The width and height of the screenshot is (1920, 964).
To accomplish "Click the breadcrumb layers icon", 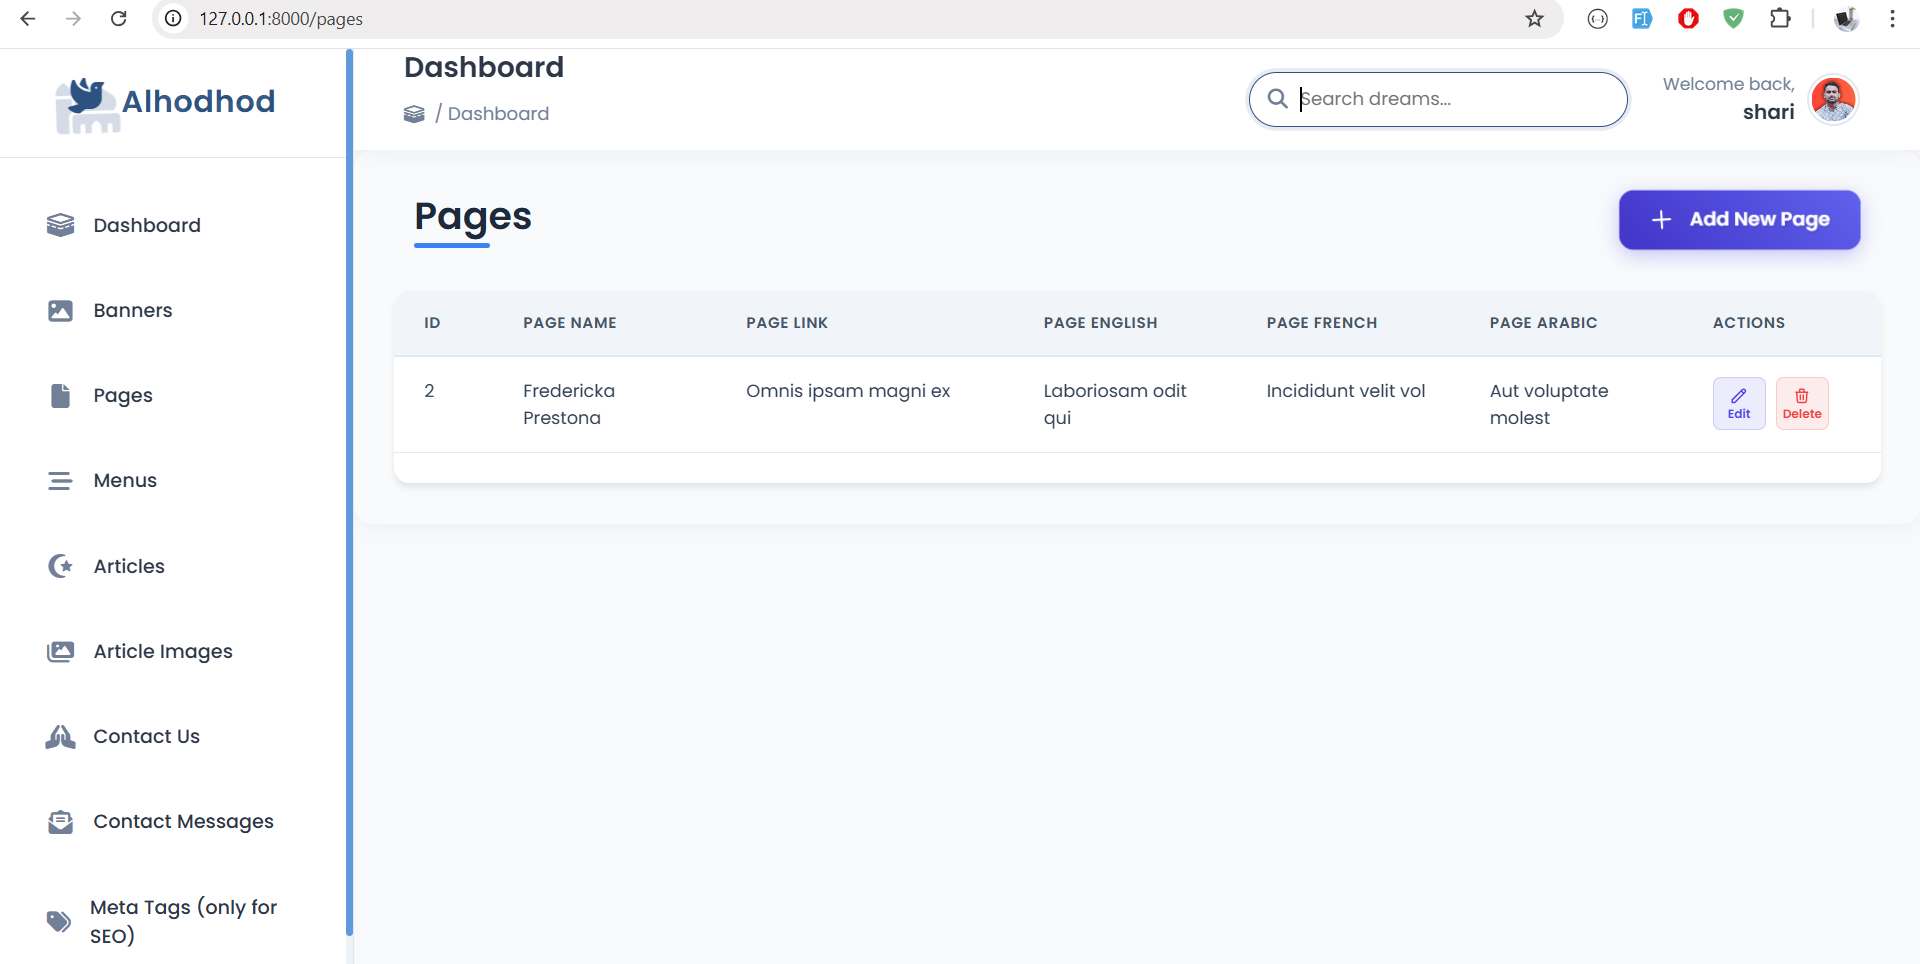I will click(414, 114).
